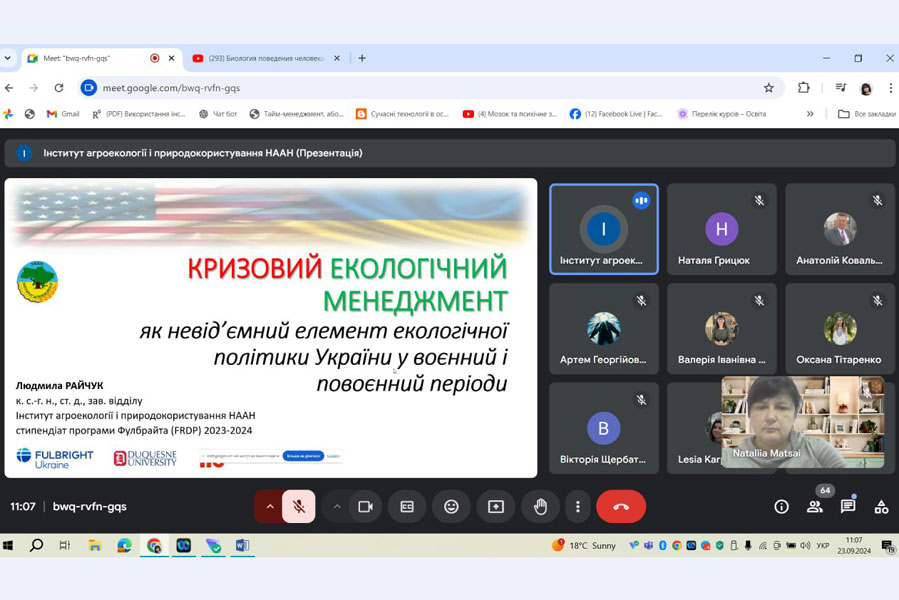Screen dimensions: 899x600
Task: Raise hand in the meeting
Action: coord(540,507)
